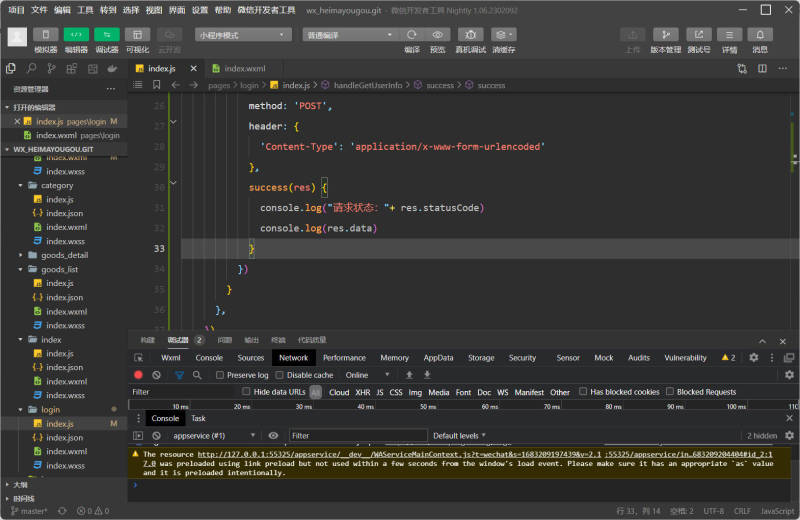
Task: Toggle the simulator (模拟器) panel button
Action: coord(46,34)
